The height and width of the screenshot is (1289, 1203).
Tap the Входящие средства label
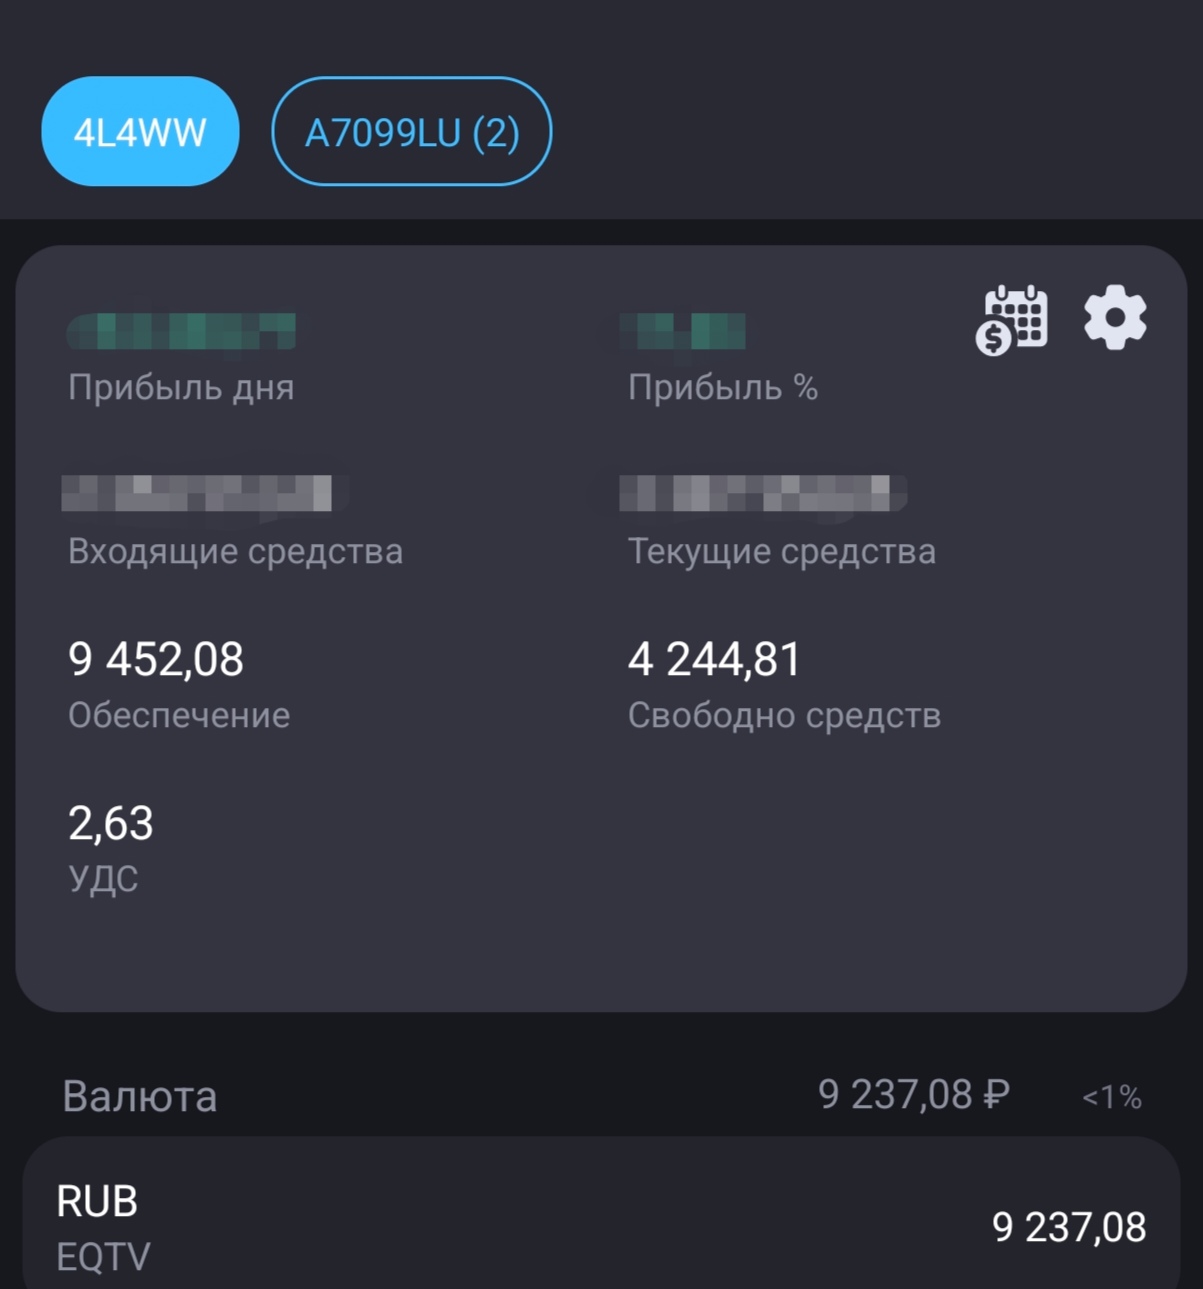point(235,552)
